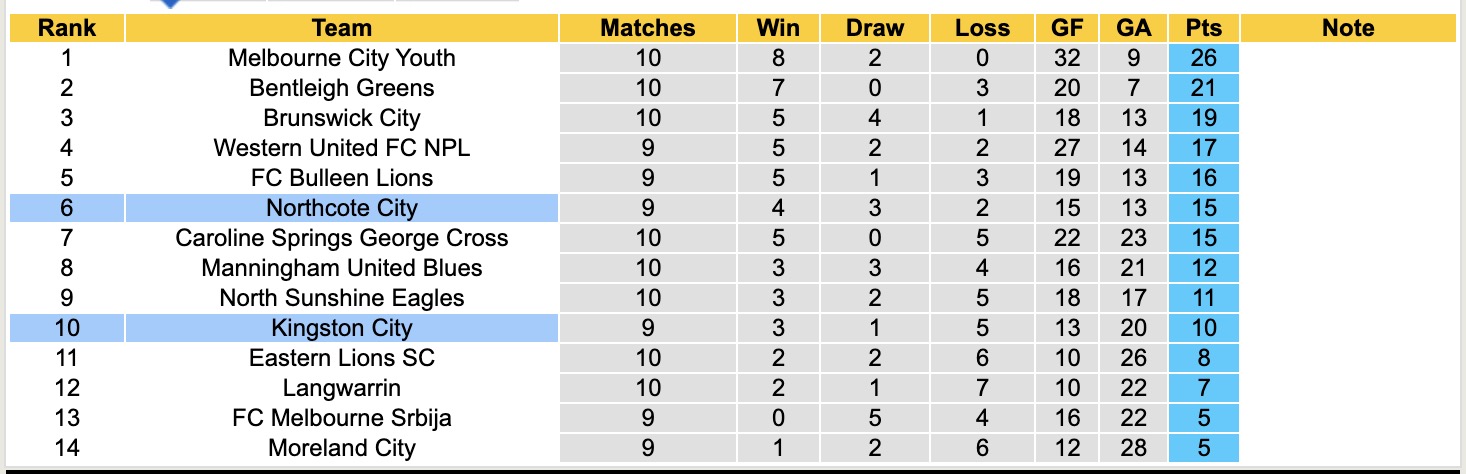Click Bentleigh Greens' 21 points cell
Viewport: 1466px width, 474px height.
tap(1204, 88)
